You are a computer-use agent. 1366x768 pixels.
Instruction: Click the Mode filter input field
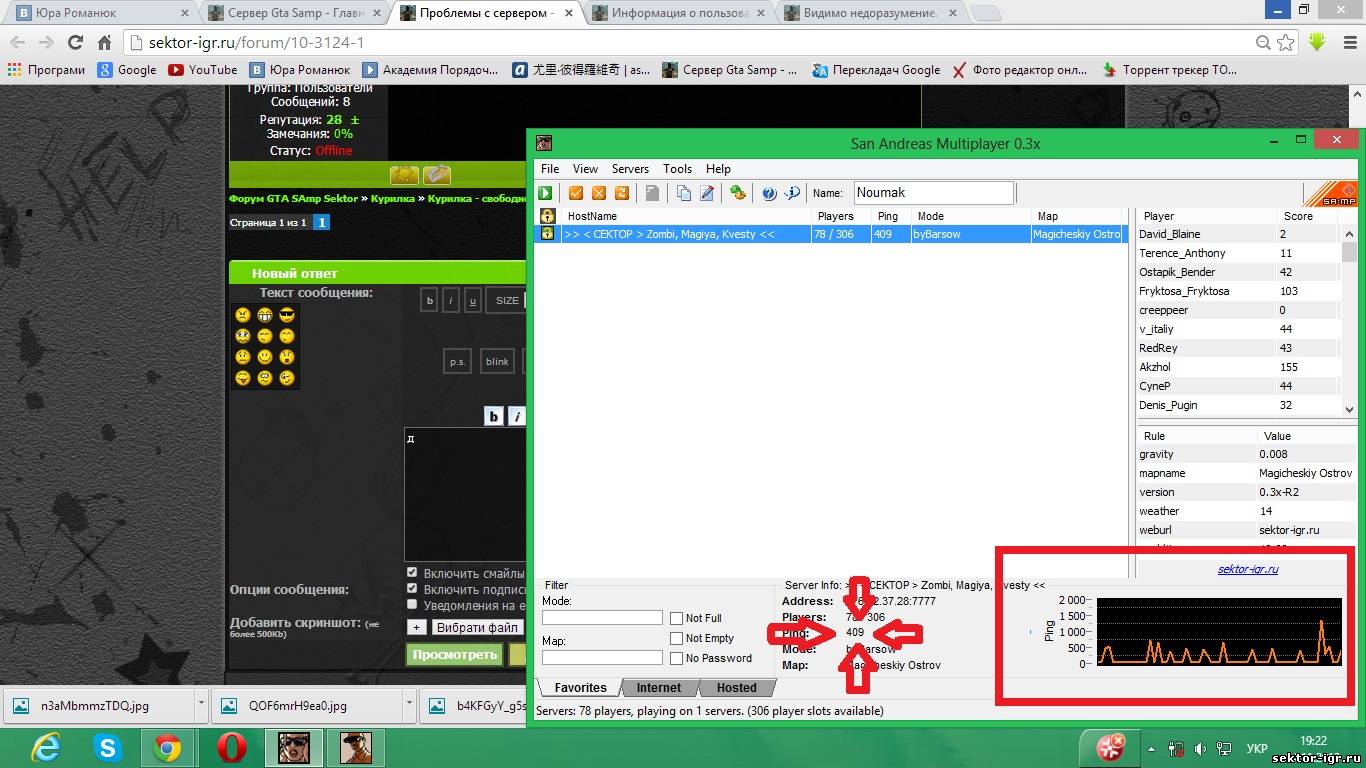602,618
